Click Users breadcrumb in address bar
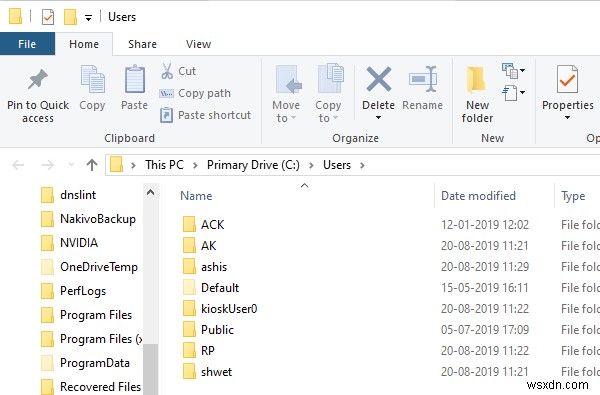 pyautogui.click(x=337, y=165)
